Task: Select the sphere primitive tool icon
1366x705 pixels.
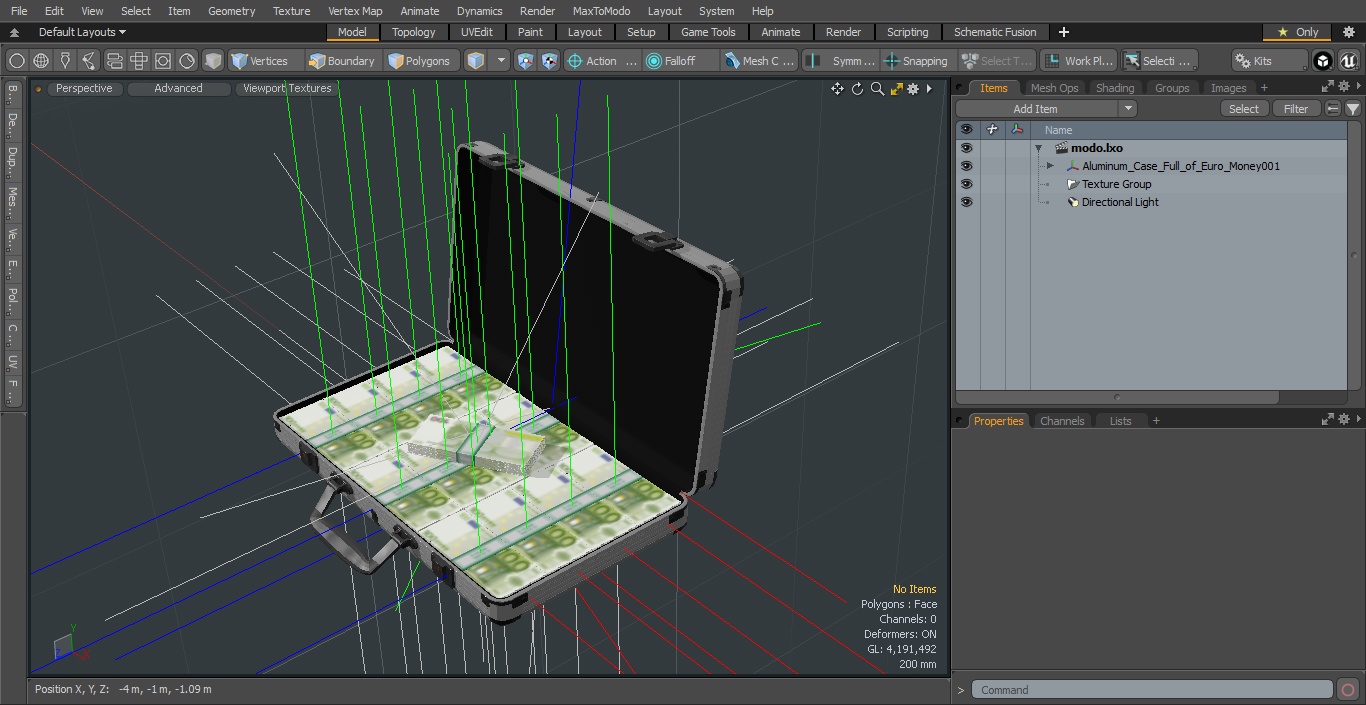Action: pyautogui.click(x=17, y=61)
